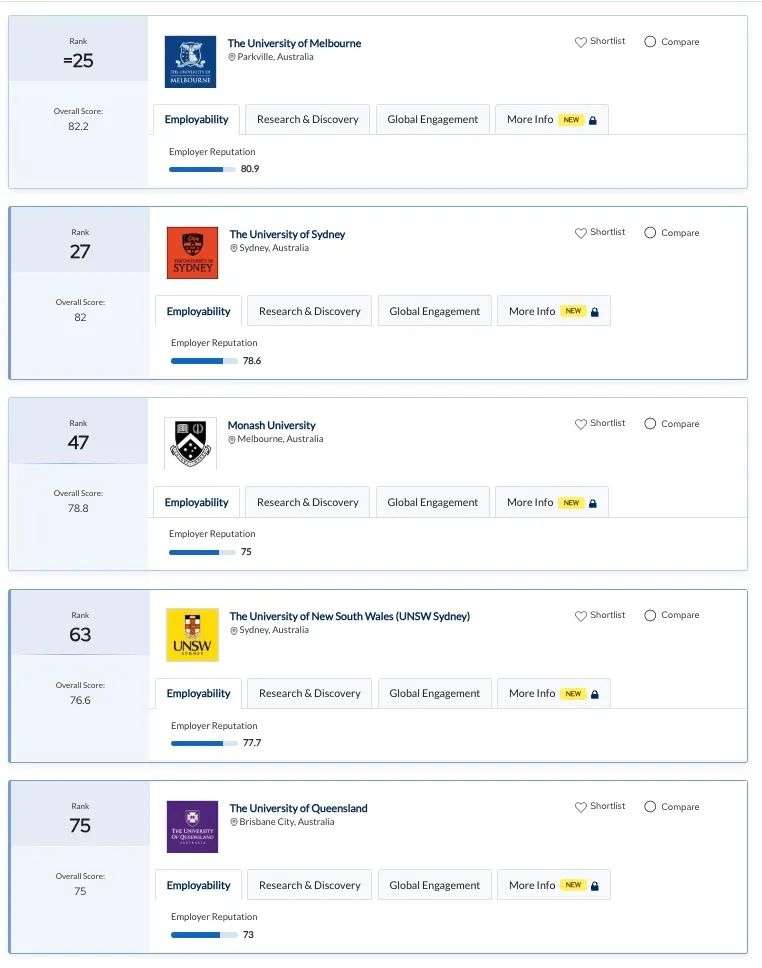
Task: Switch to Research & Discovery tab for Melbourne
Action: (x=308, y=119)
